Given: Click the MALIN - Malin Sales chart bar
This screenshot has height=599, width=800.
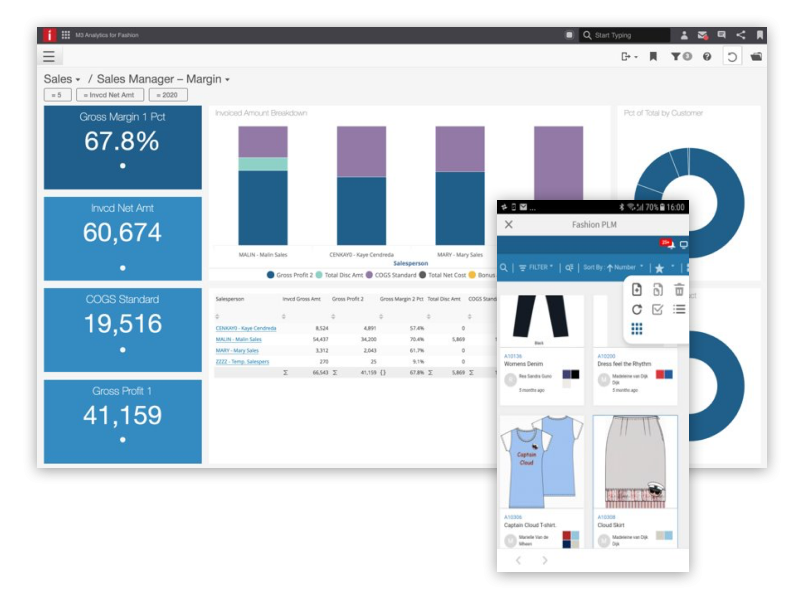Looking at the screenshot, I should click(263, 186).
